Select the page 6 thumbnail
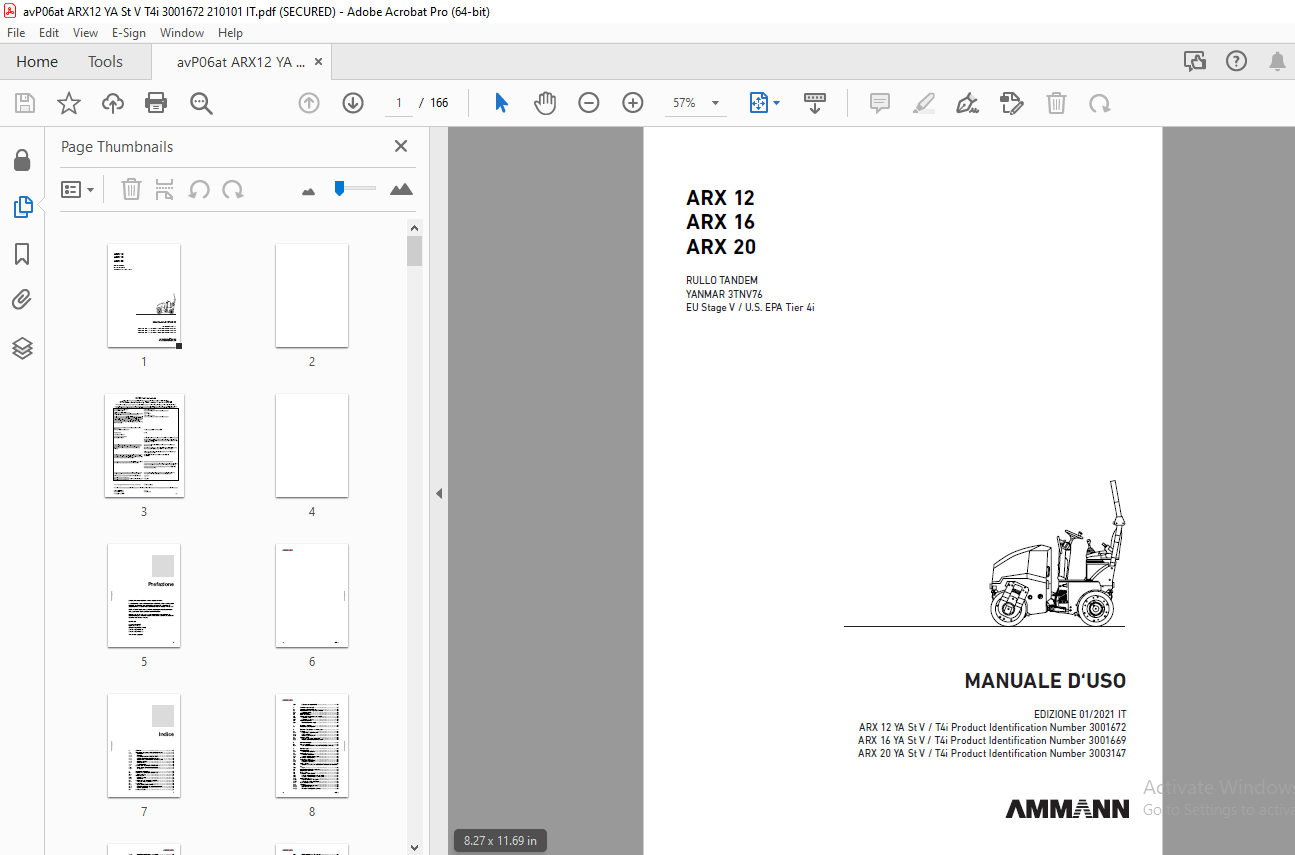1295x855 pixels. click(312, 596)
